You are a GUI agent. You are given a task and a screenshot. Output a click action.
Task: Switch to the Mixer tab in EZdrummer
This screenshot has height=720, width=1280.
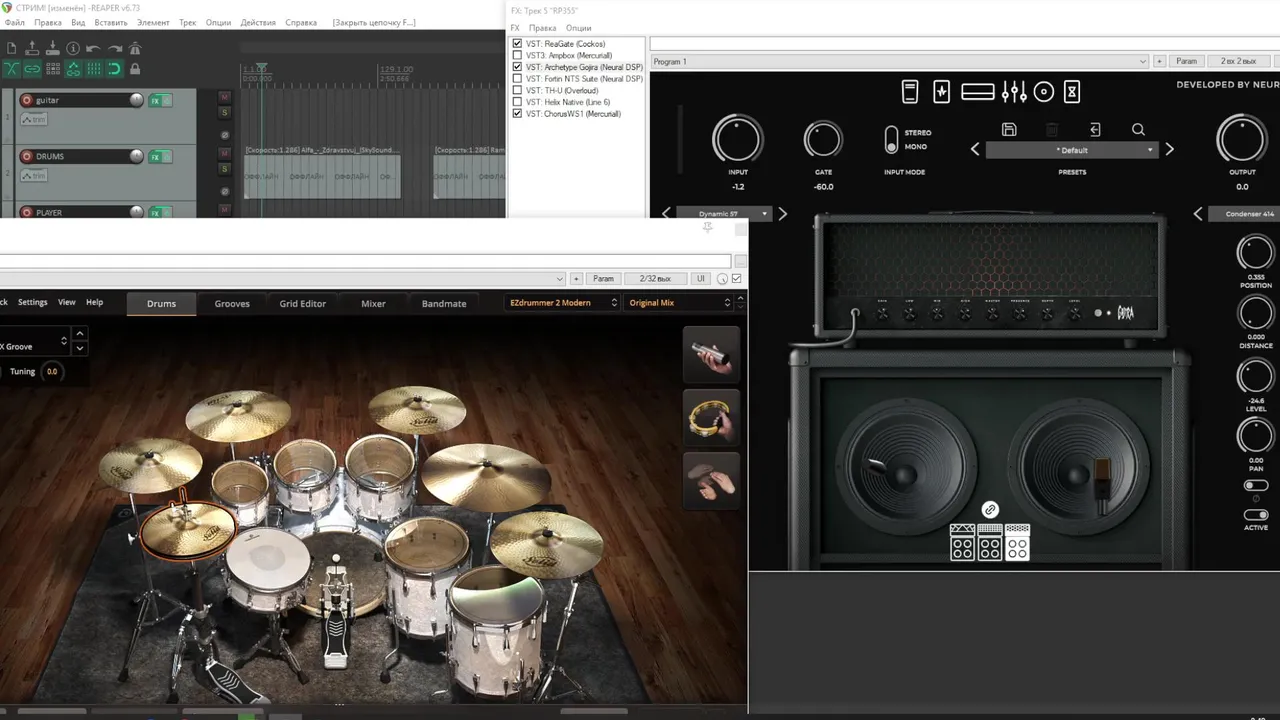click(x=373, y=304)
